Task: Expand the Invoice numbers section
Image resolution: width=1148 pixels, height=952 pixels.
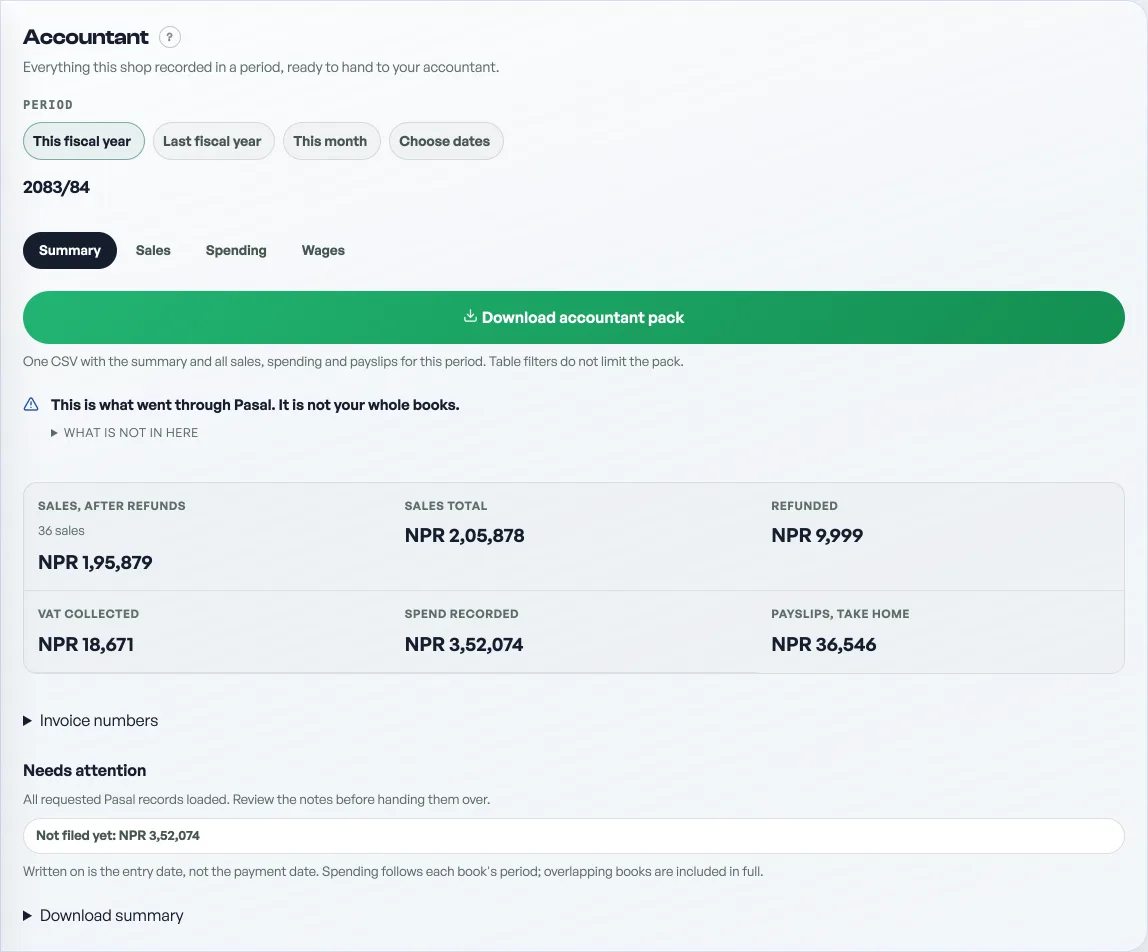Action: pyautogui.click(x=91, y=721)
